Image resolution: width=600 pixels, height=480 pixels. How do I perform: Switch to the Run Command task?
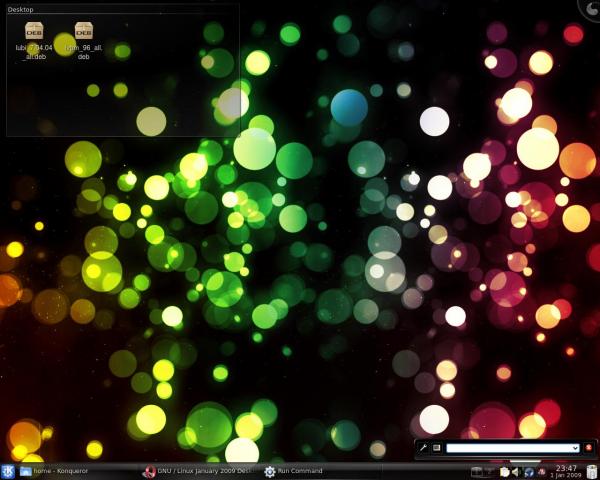pyautogui.click(x=321, y=471)
